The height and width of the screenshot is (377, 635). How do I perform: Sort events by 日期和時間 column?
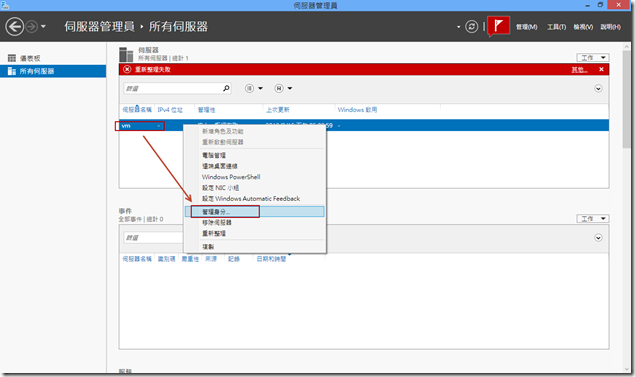tap(271, 259)
